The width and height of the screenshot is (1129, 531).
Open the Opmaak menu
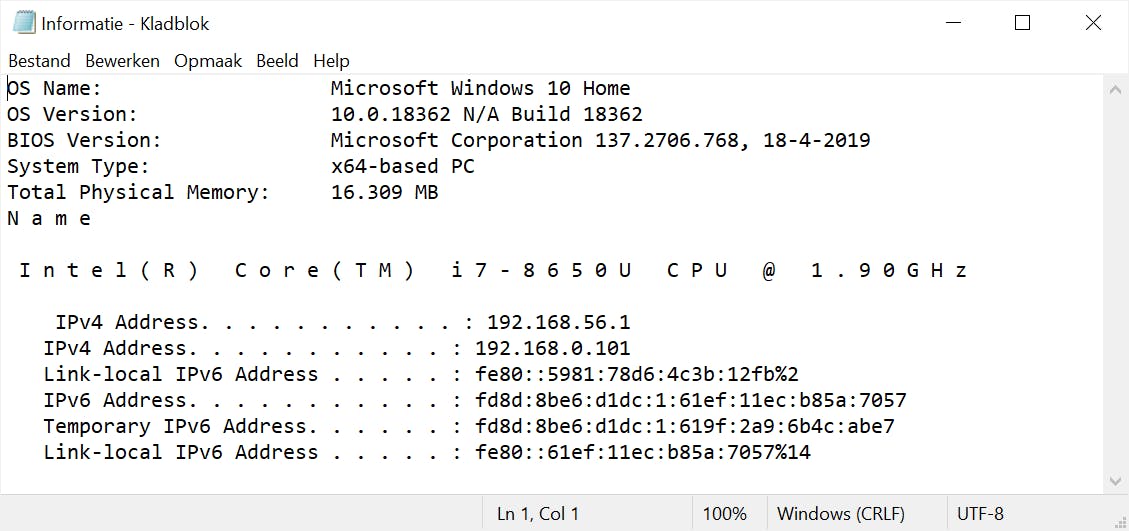(208, 61)
